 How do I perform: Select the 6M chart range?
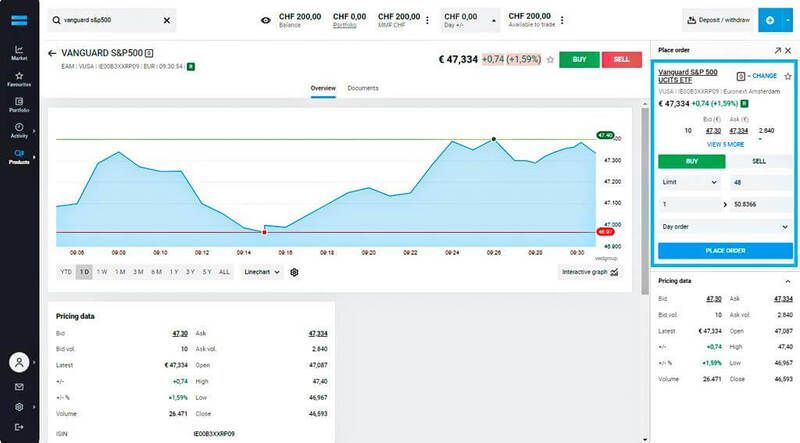(156, 272)
